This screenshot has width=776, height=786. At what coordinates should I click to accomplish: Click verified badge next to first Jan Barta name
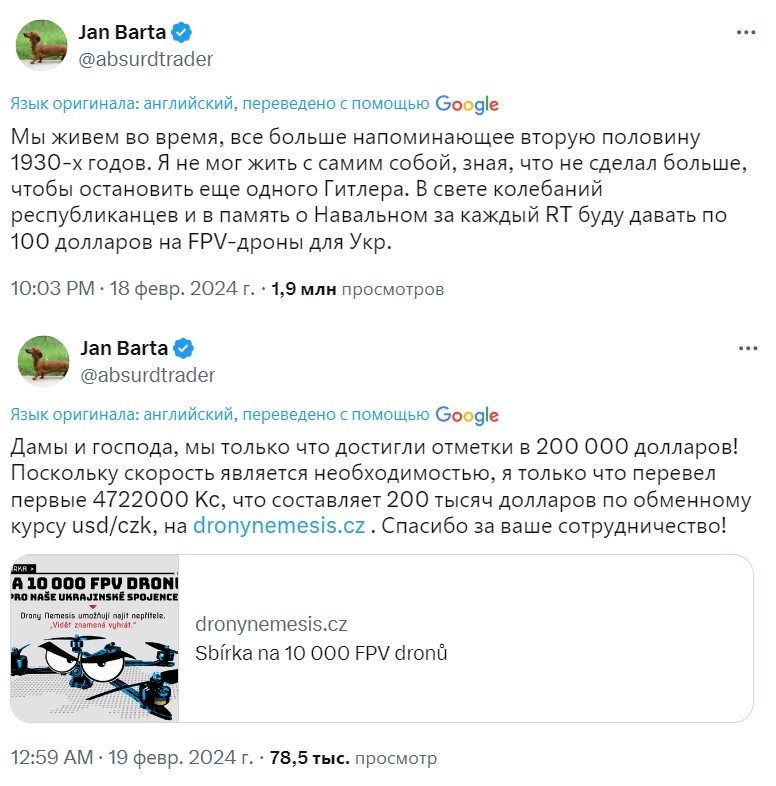coord(181,33)
